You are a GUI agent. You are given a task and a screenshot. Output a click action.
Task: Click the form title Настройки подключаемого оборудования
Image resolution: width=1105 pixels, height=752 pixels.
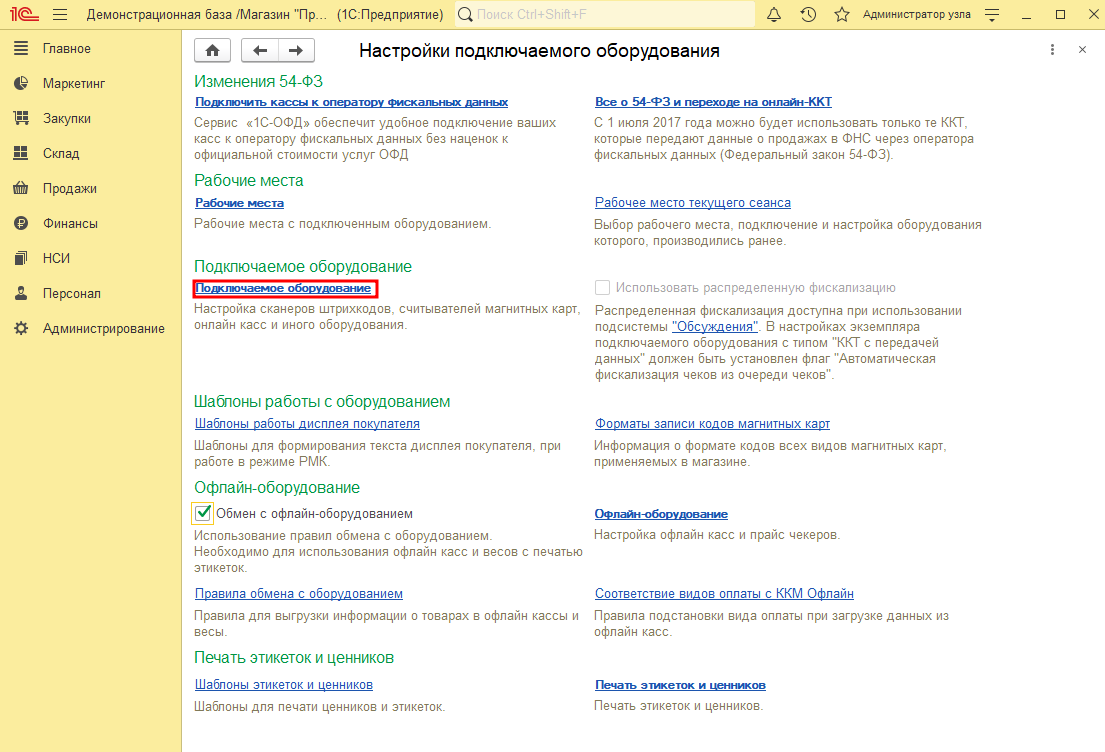coord(539,51)
